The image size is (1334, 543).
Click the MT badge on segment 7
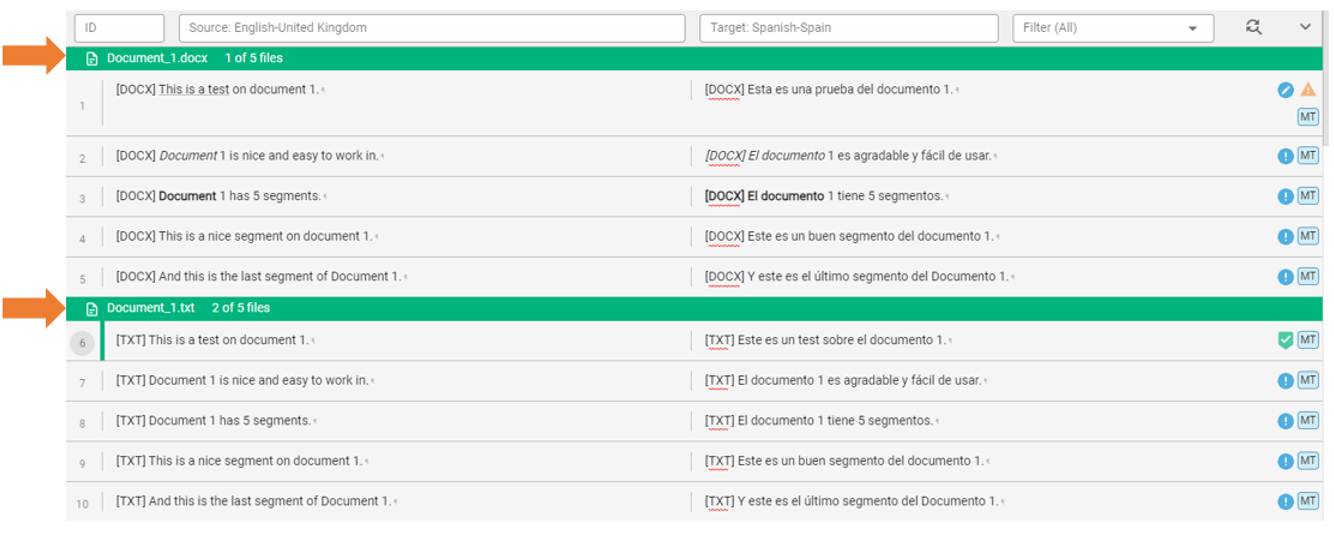click(x=1308, y=380)
